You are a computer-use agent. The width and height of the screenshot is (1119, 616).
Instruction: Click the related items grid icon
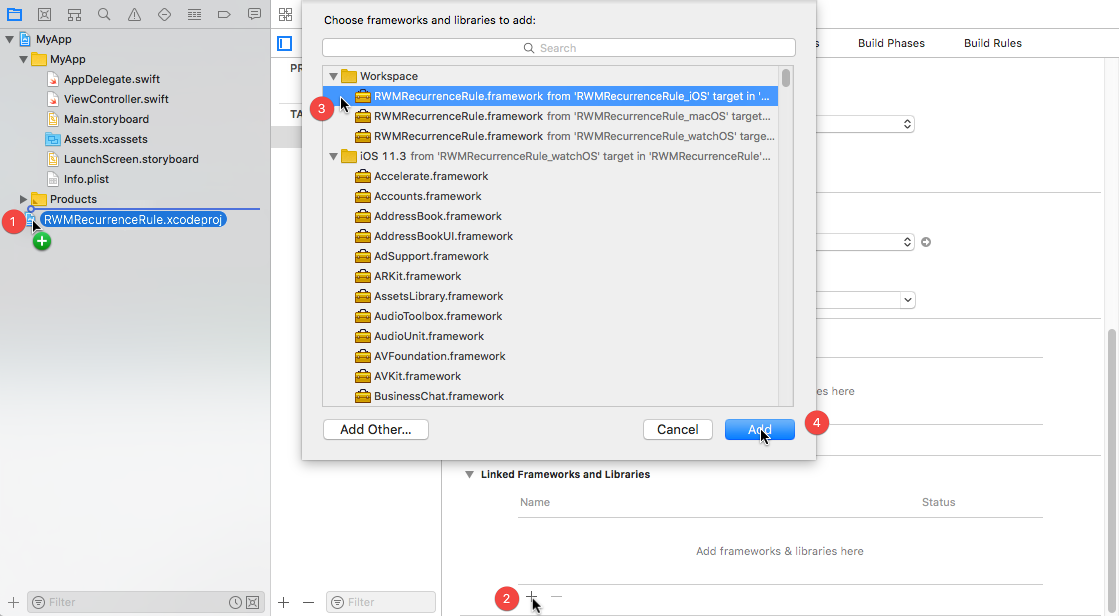click(x=285, y=14)
